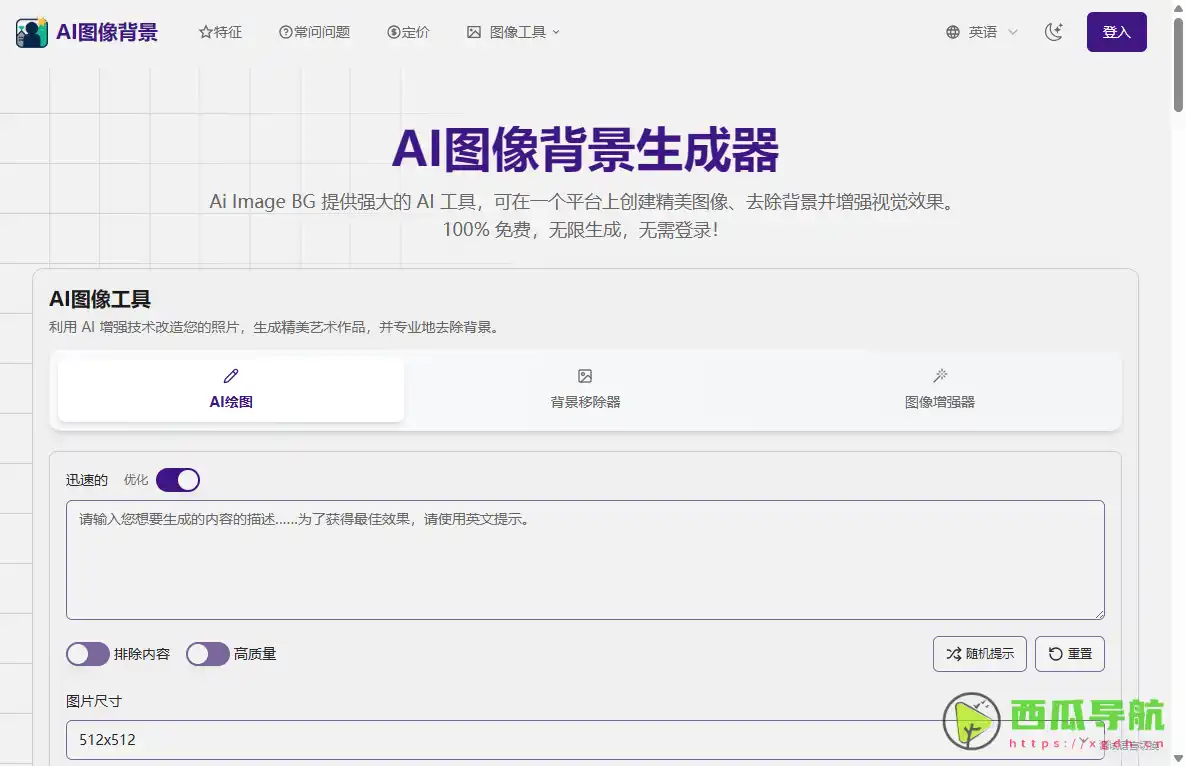Open the 常问问题 FAQ link
Screen dimensions: 1186x766
pyautogui.click(x=315, y=32)
